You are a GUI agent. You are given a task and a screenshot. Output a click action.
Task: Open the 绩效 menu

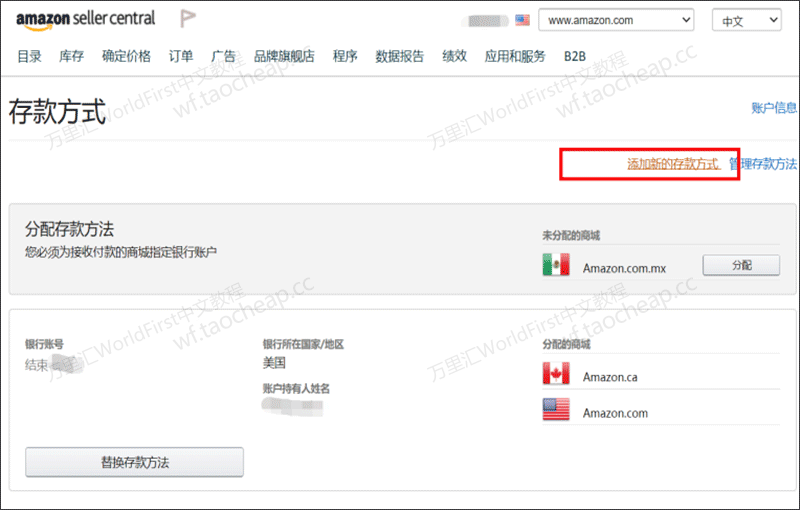click(x=455, y=56)
